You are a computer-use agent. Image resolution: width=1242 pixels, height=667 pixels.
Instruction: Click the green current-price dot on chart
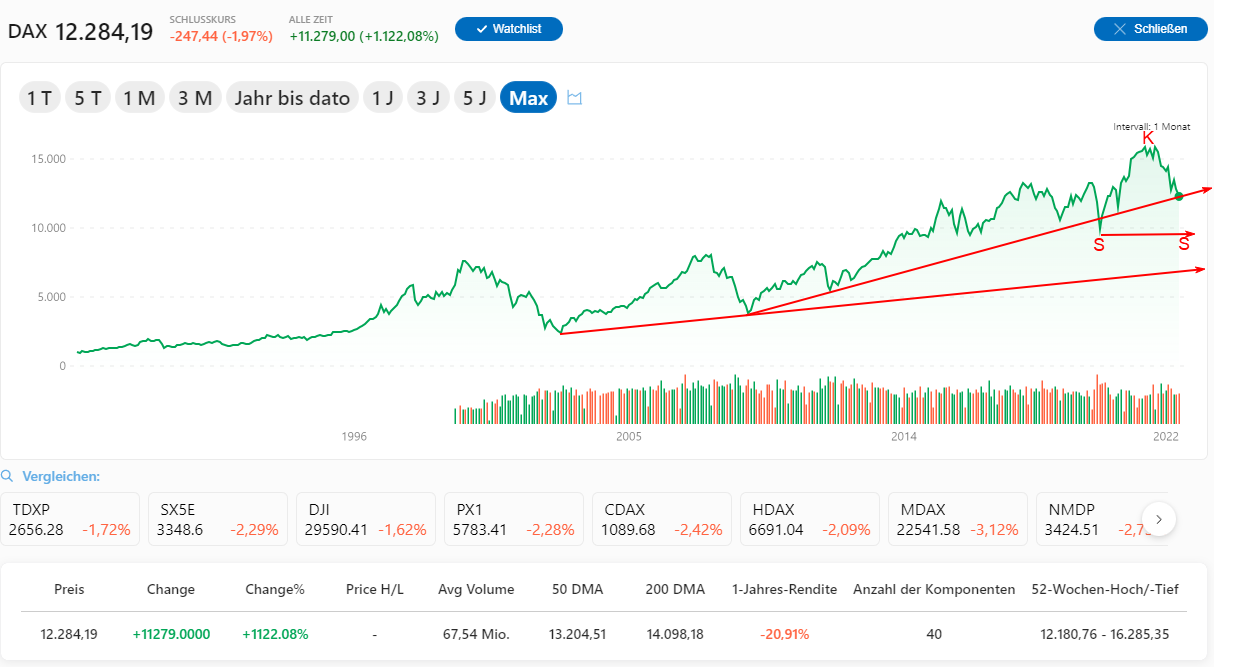[x=1179, y=196]
